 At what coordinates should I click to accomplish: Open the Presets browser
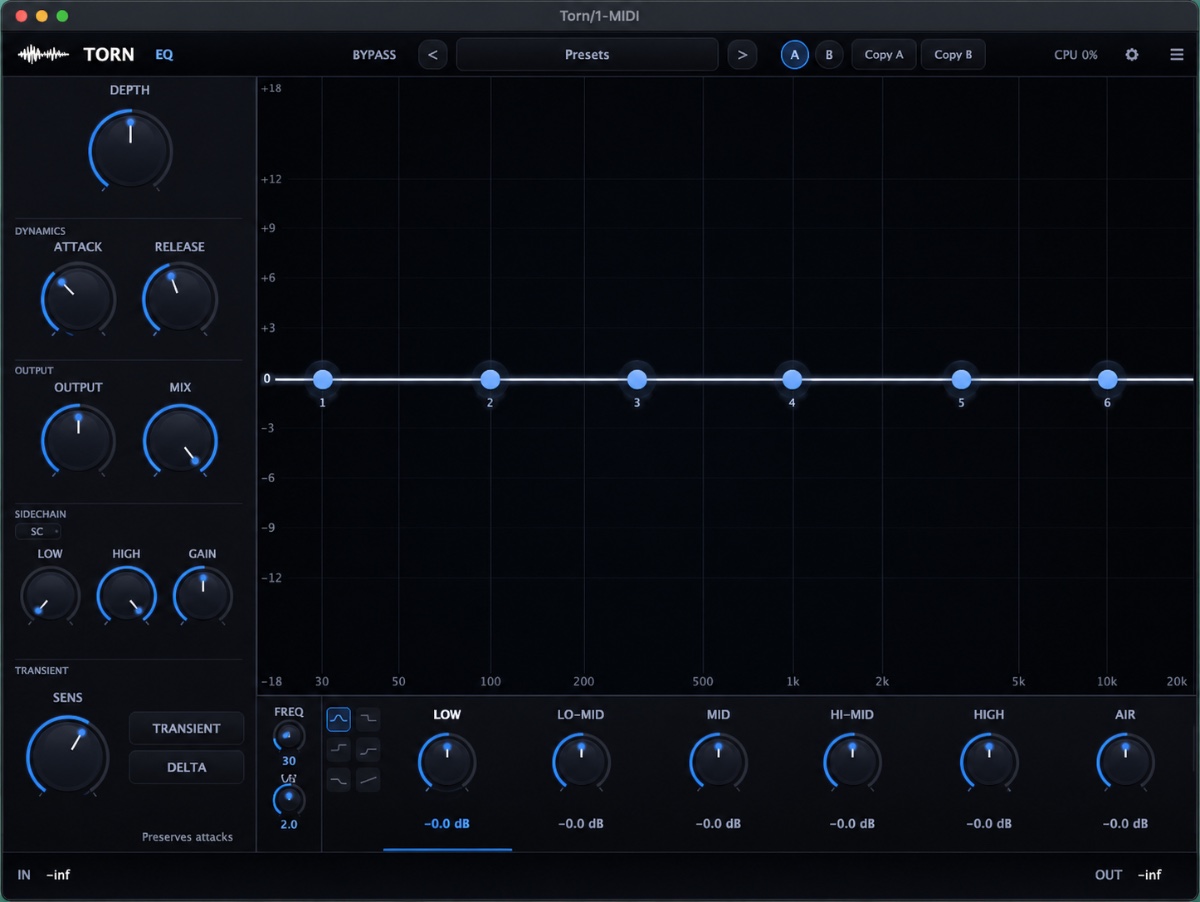coord(587,54)
